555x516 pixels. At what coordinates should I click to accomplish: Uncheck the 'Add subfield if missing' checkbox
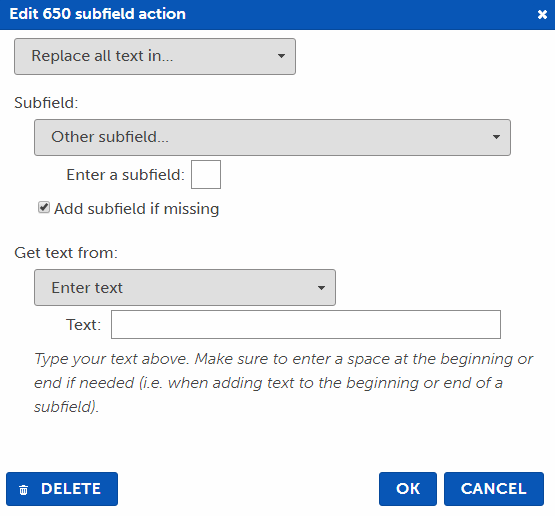coord(44,207)
